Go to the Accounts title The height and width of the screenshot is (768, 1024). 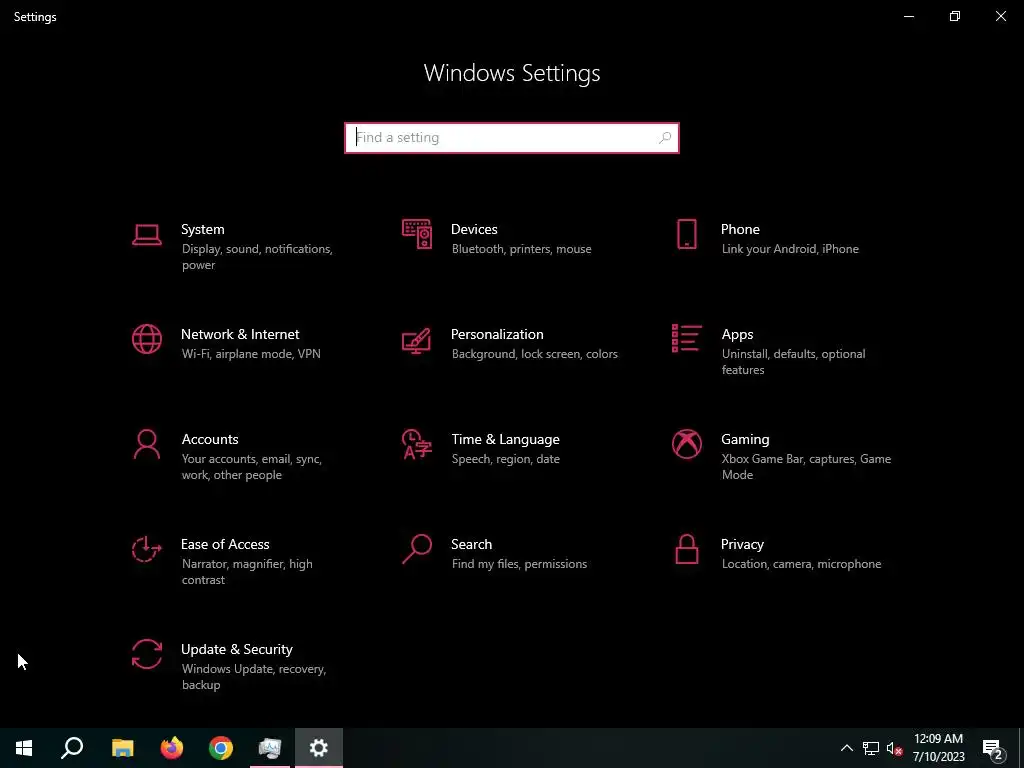click(x=210, y=440)
